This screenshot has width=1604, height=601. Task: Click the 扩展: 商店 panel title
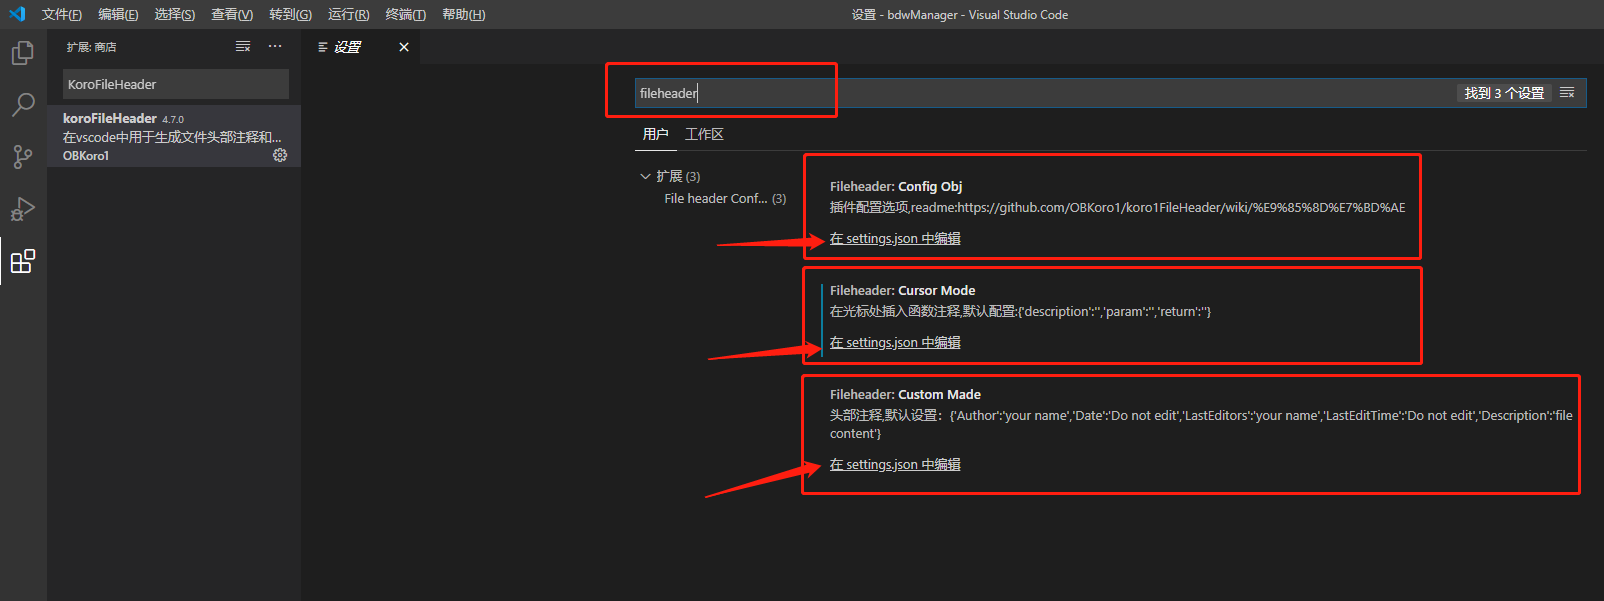[x=91, y=47]
